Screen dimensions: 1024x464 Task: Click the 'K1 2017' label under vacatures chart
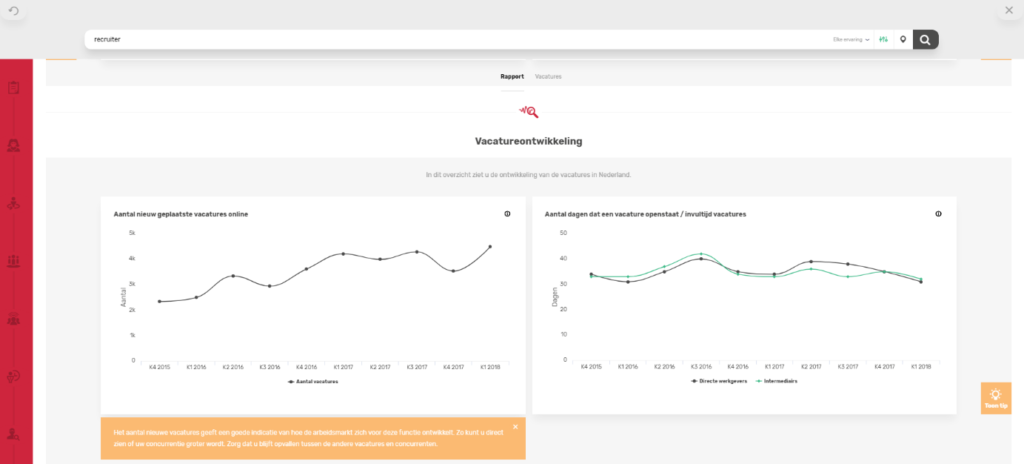pos(343,367)
